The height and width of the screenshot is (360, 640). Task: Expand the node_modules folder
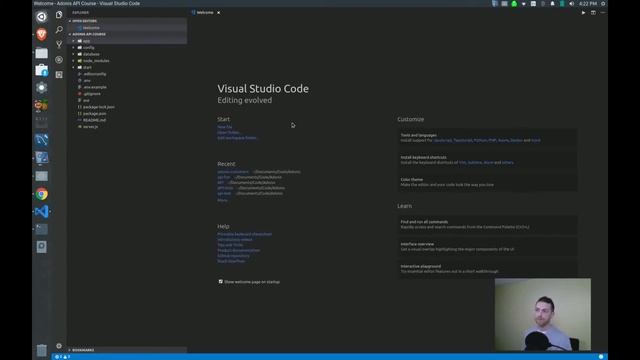(128, 60)
